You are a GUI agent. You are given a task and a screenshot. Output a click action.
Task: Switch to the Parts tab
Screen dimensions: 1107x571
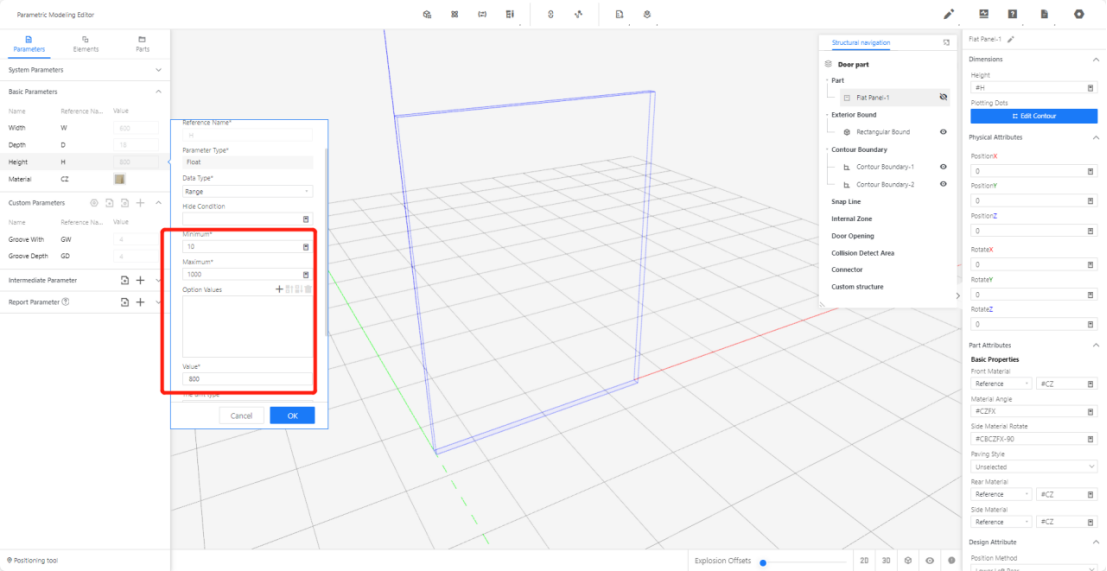(x=142, y=43)
